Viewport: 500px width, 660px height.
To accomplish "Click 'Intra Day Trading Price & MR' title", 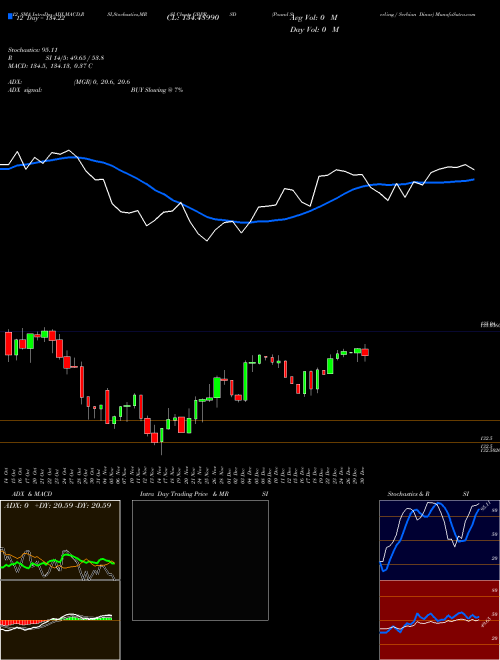I will pyautogui.click(x=184, y=494).
